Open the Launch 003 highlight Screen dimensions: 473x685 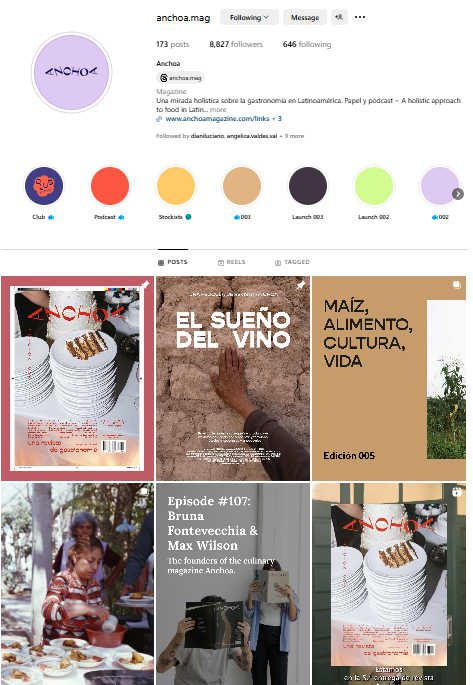pyautogui.click(x=308, y=186)
